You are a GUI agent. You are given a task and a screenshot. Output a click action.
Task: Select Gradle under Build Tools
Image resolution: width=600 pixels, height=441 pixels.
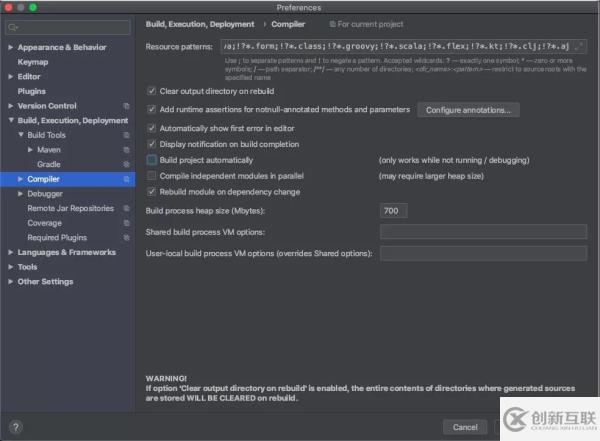[49, 164]
